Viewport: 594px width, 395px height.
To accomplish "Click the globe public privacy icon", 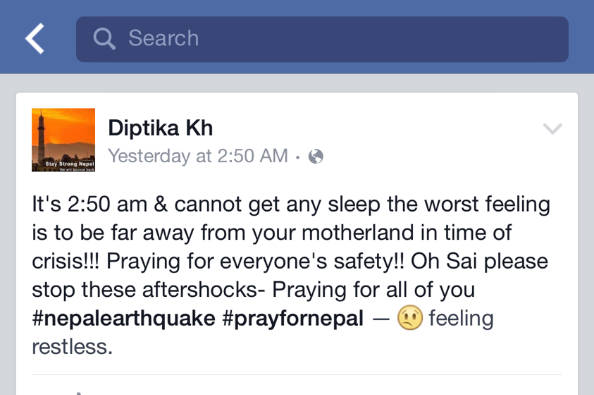I will [x=316, y=156].
